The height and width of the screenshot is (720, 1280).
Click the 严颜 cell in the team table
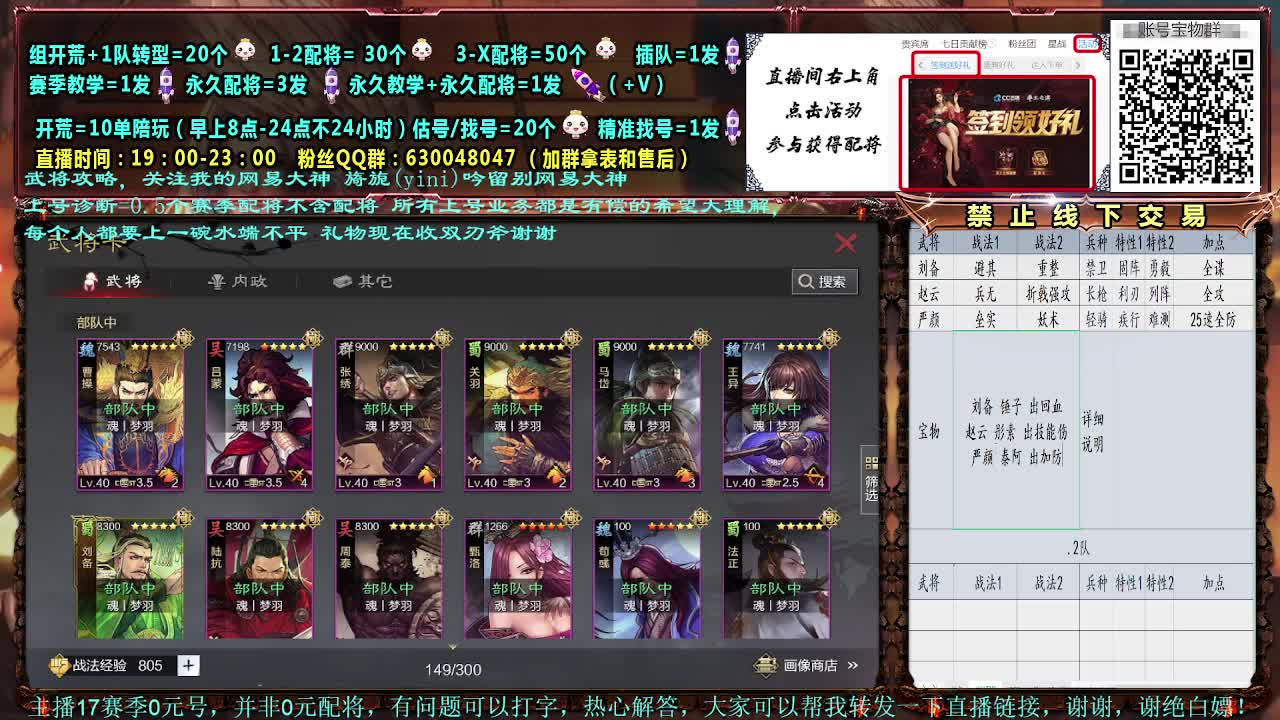point(929,320)
